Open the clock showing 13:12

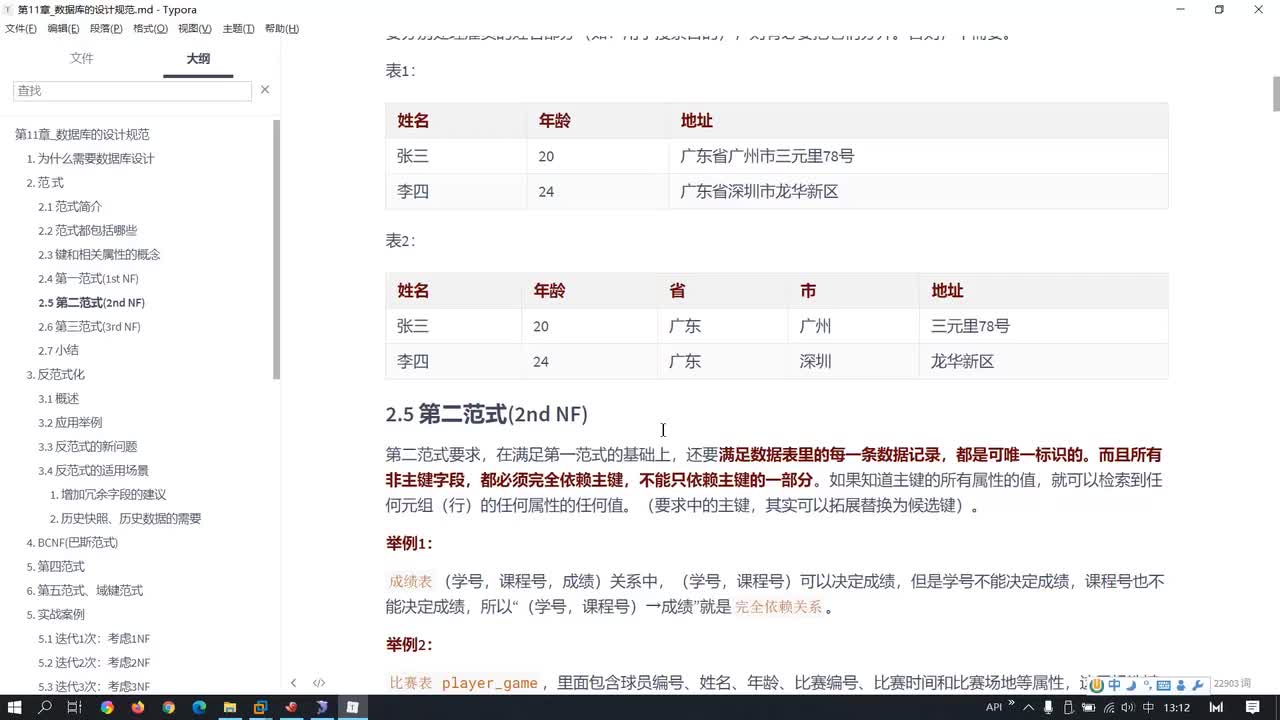(1177, 708)
